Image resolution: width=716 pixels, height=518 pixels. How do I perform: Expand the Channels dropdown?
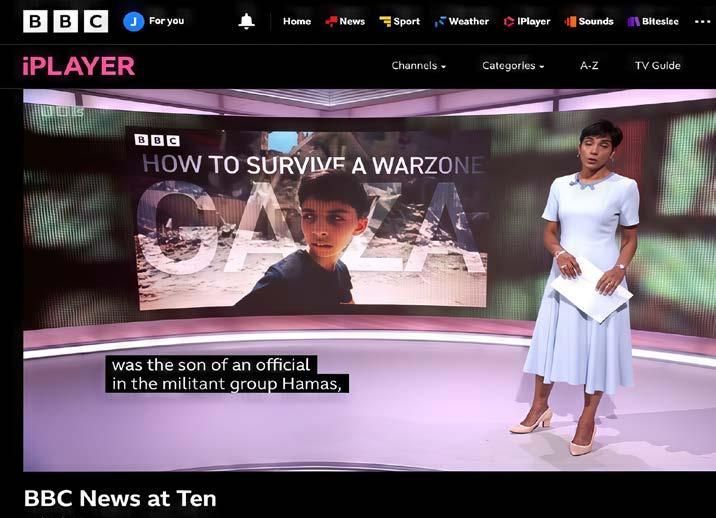pyautogui.click(x=418, y=66)
